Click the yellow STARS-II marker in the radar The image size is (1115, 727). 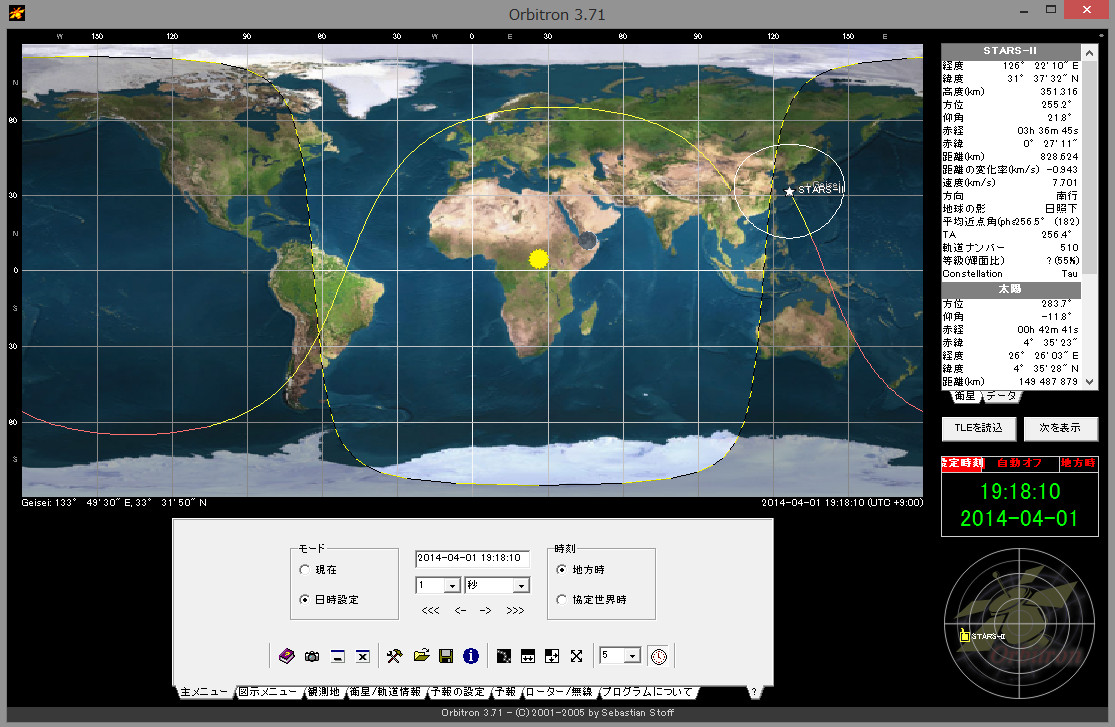pyautogui.click(x=964, y=636)
